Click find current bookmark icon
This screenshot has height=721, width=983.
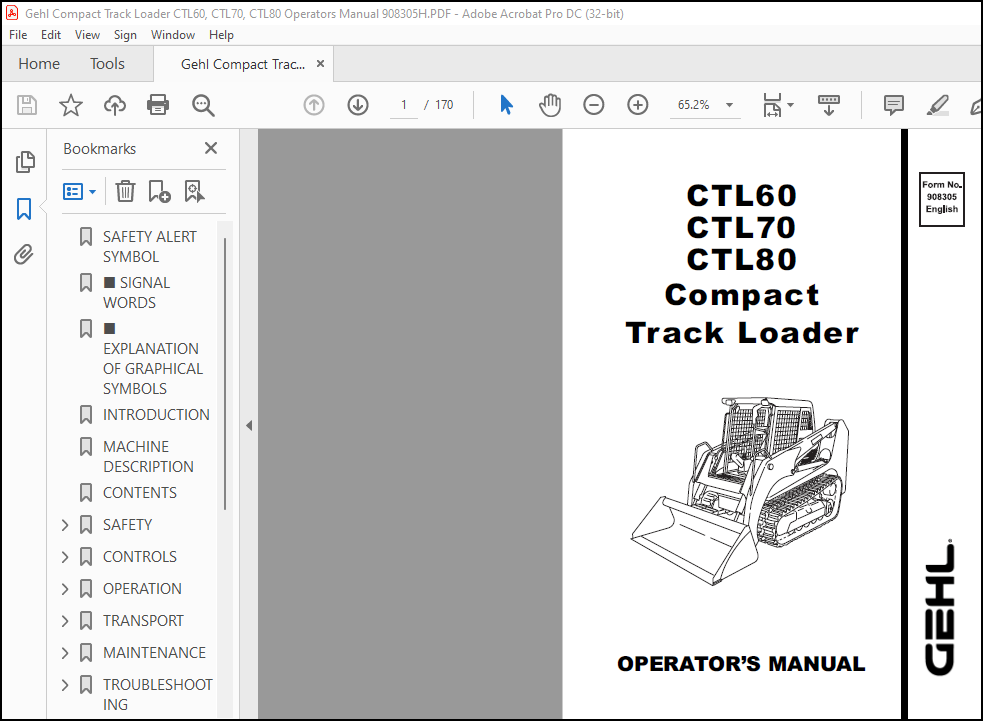tap(194, 191)
